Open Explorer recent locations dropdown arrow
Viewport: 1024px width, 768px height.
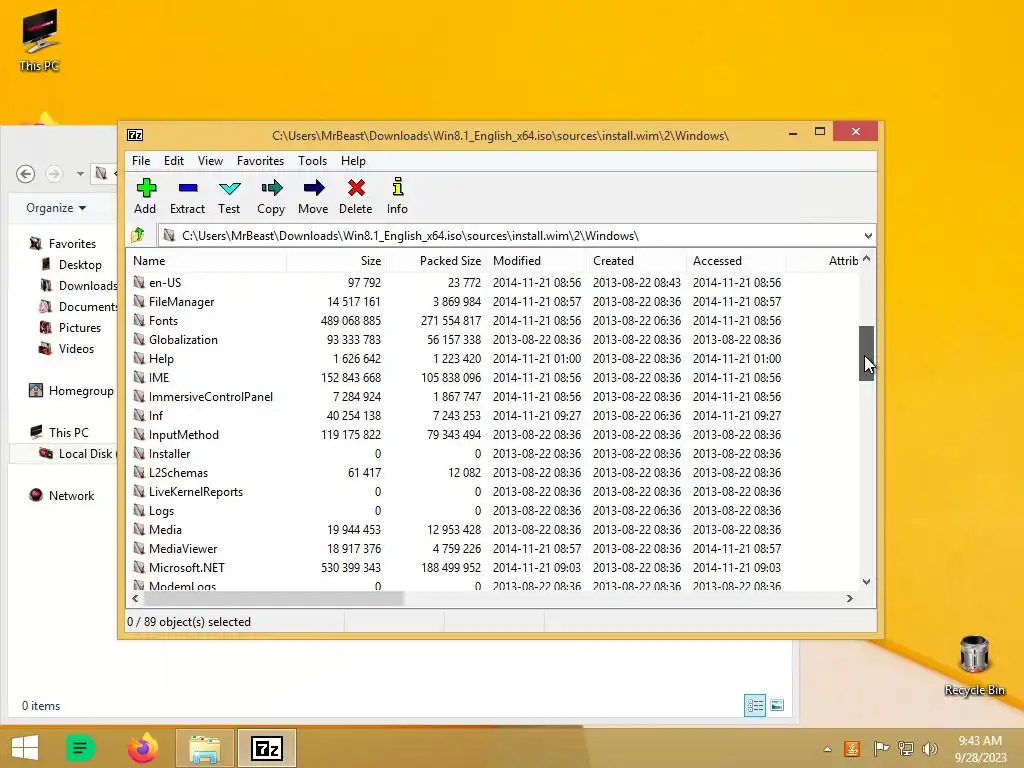coord(80,174)
